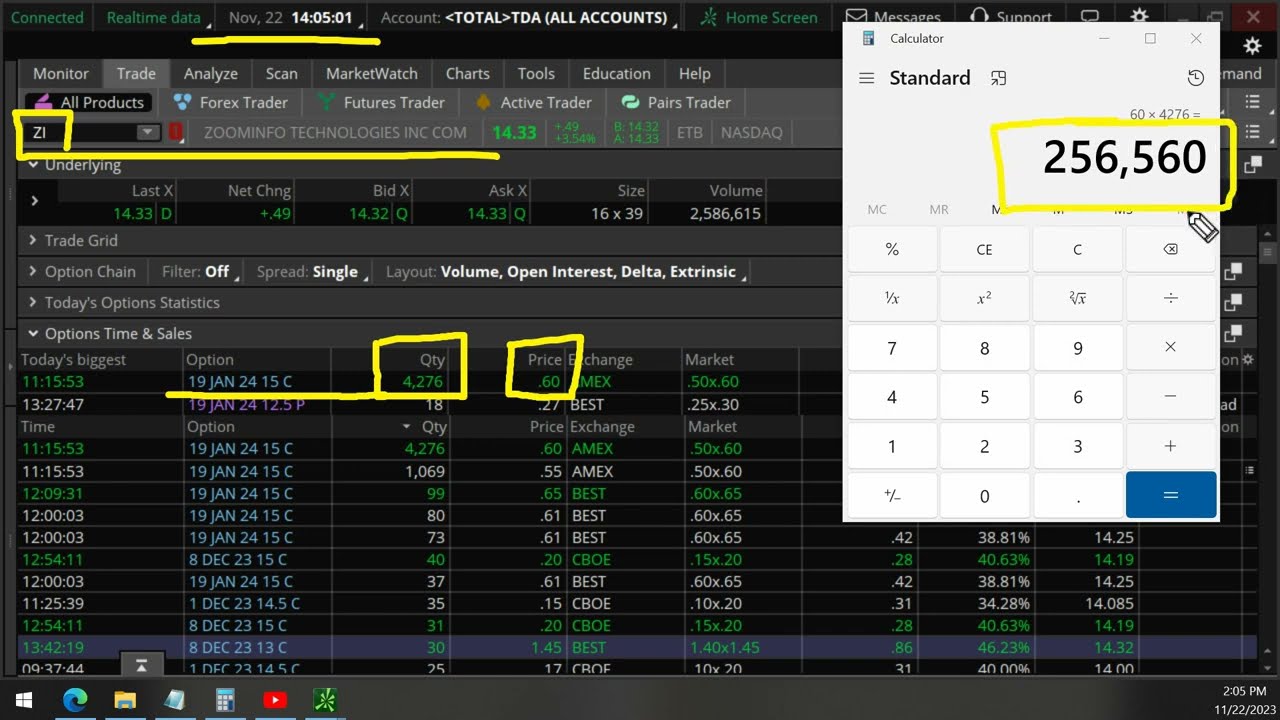Open Windows Start menu
1280x720 pixels.
click(24, 700)
